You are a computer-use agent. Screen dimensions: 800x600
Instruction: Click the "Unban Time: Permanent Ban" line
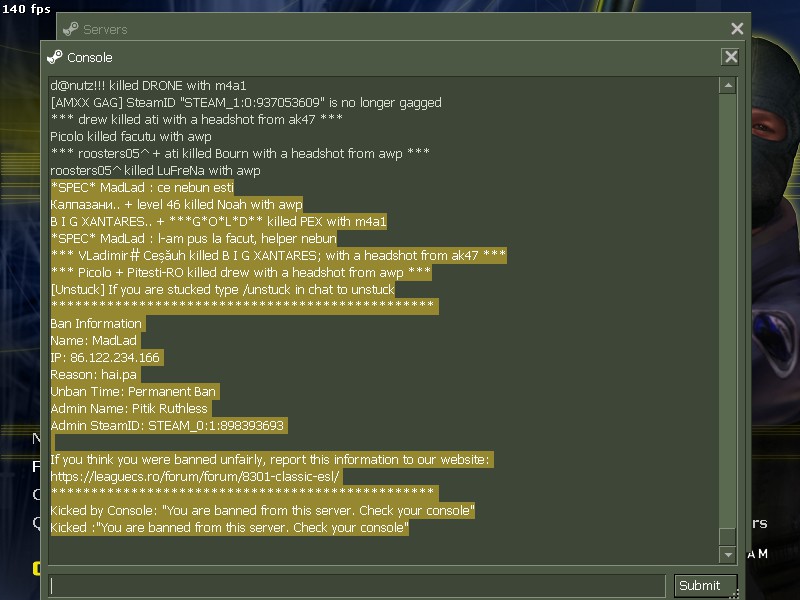tap(134, 391)
